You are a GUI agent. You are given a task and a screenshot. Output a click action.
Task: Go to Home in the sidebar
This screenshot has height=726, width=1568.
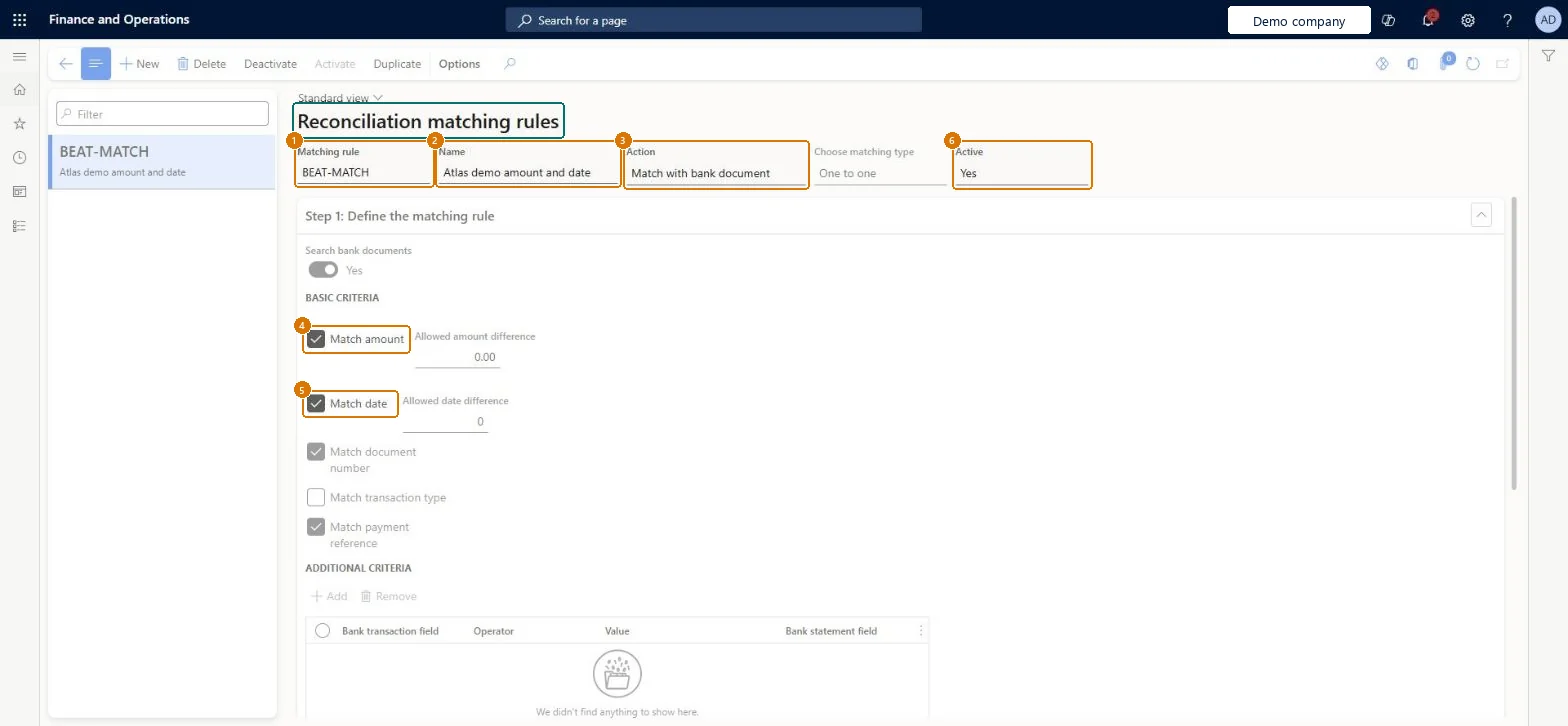pos(19,90)
